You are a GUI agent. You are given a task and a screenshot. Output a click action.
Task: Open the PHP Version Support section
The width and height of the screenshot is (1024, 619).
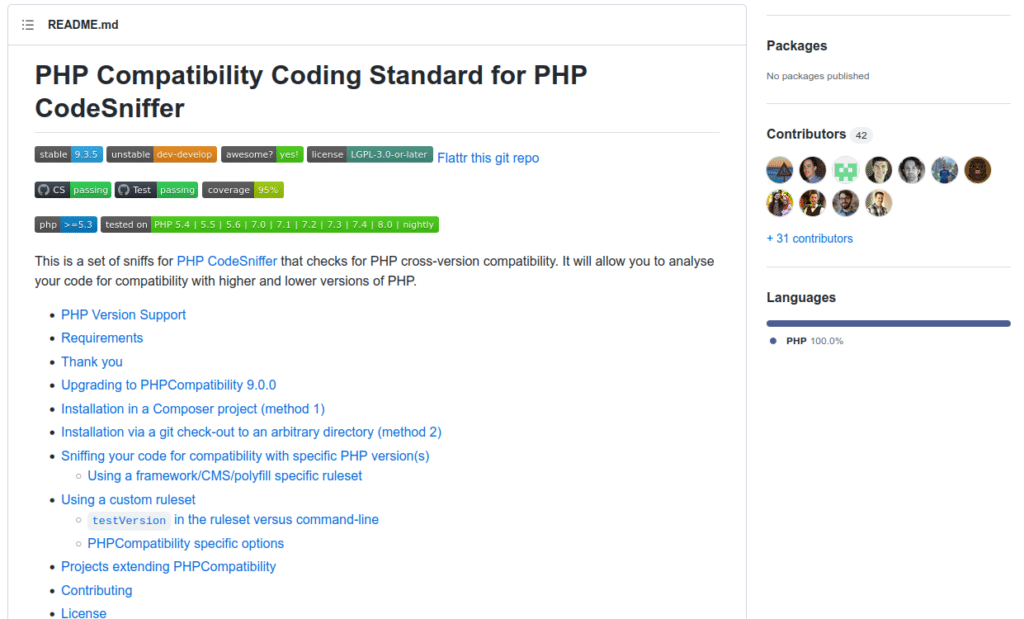tap(123, 314)
